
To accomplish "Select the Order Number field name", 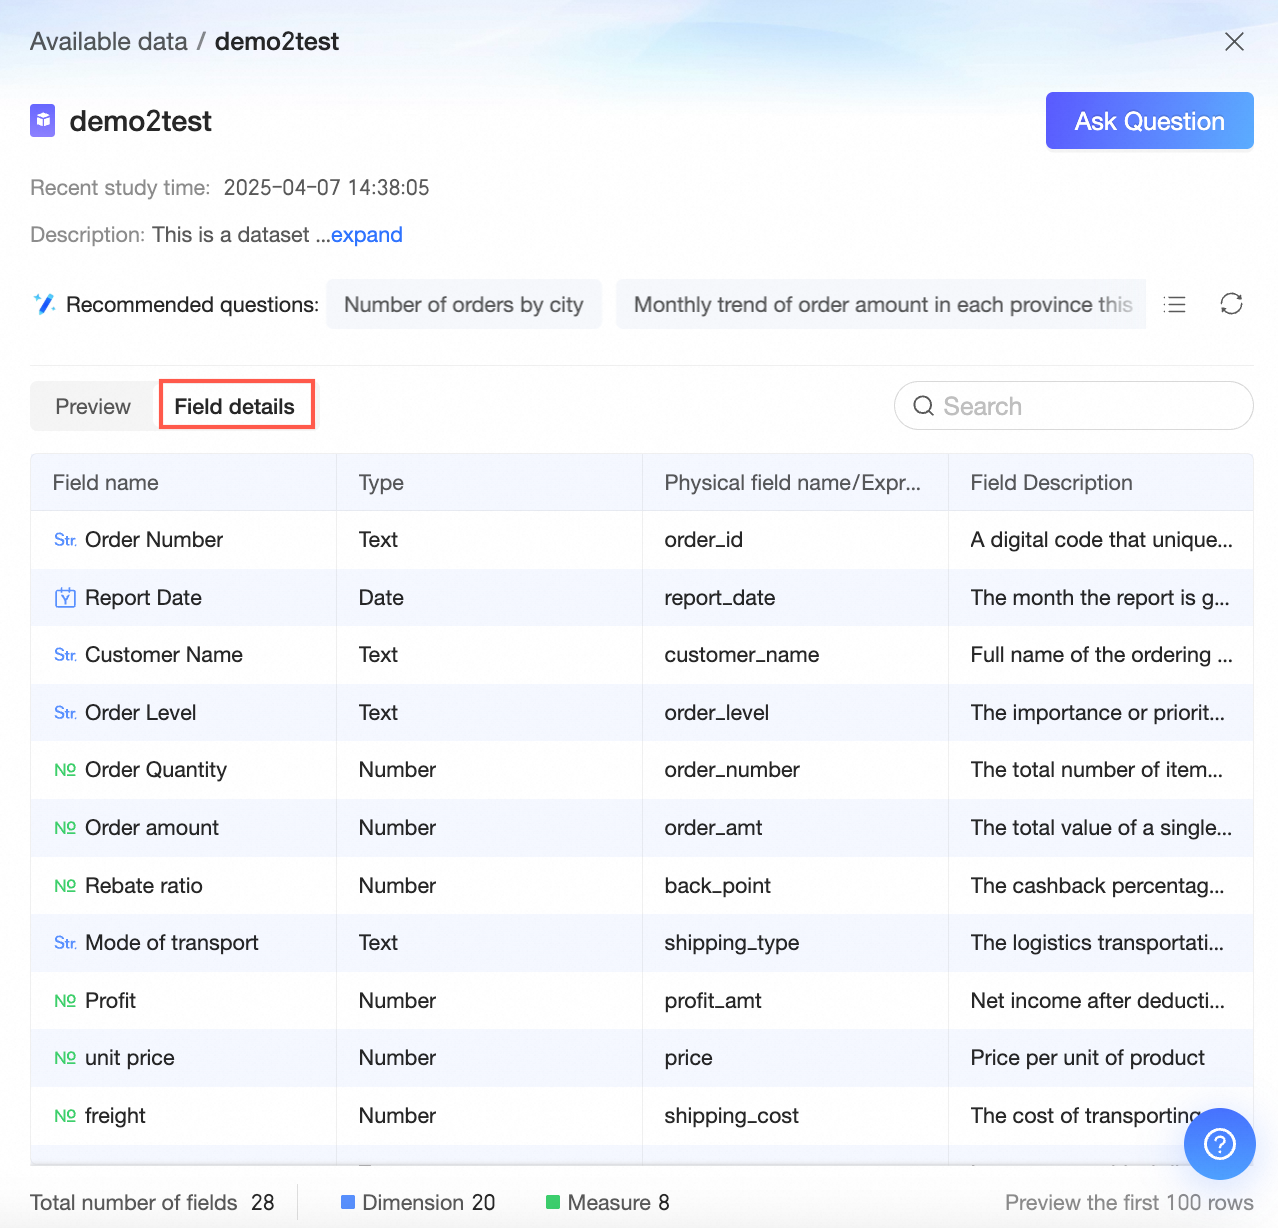I will [x=154, y=540].
